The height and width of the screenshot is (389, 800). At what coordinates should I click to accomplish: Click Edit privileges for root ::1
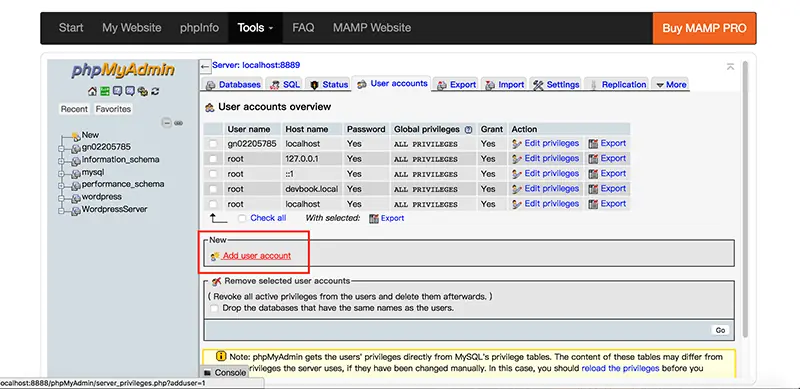(552, 174)
